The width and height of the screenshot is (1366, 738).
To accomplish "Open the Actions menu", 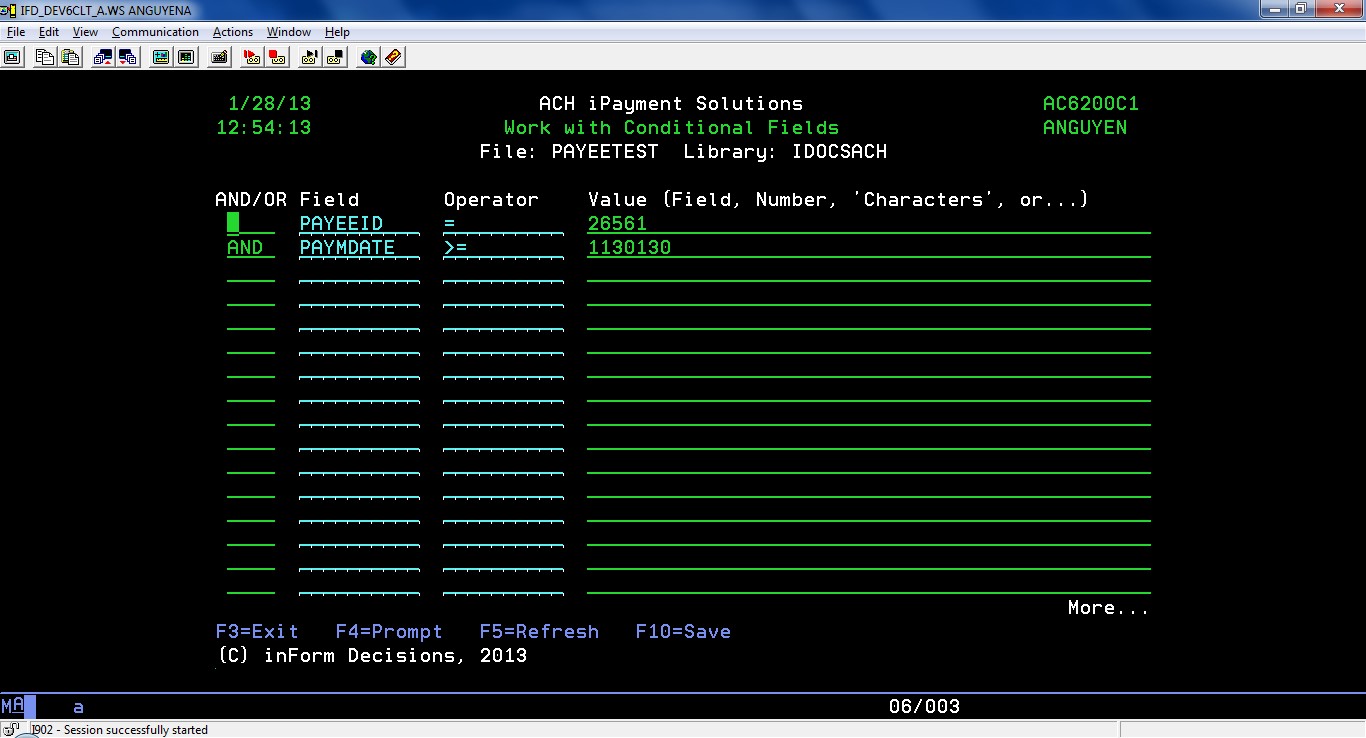I will click(232, 32).
